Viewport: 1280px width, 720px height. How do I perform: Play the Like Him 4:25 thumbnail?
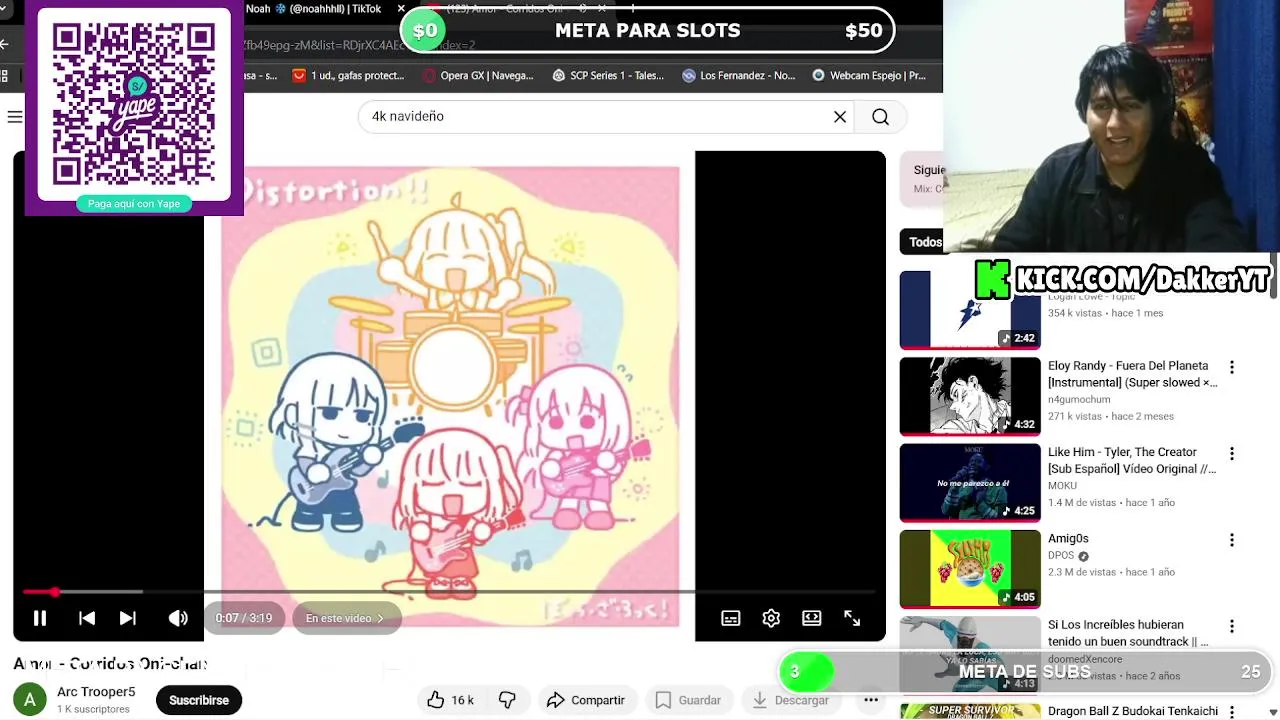(970, 482)
